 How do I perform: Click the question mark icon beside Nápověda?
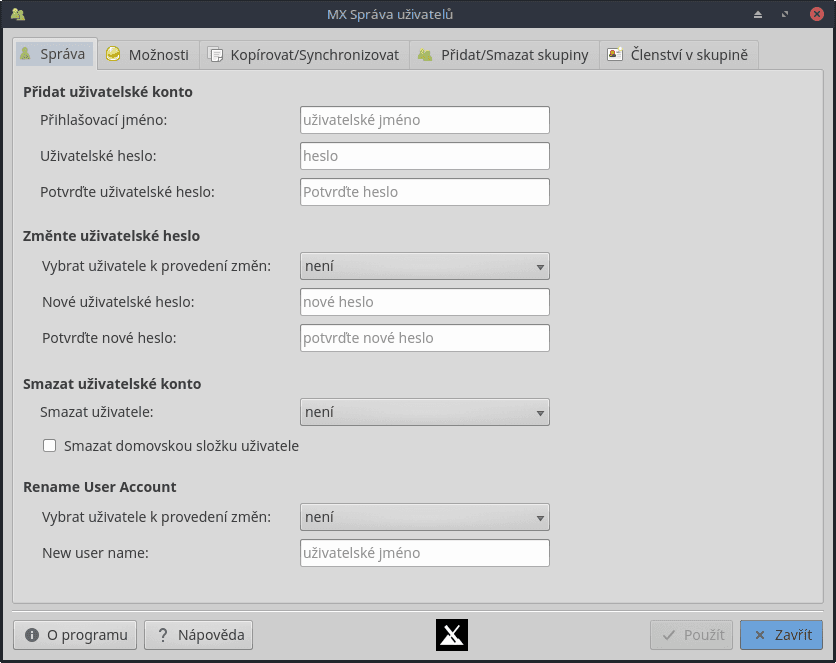tap(165, 634)
